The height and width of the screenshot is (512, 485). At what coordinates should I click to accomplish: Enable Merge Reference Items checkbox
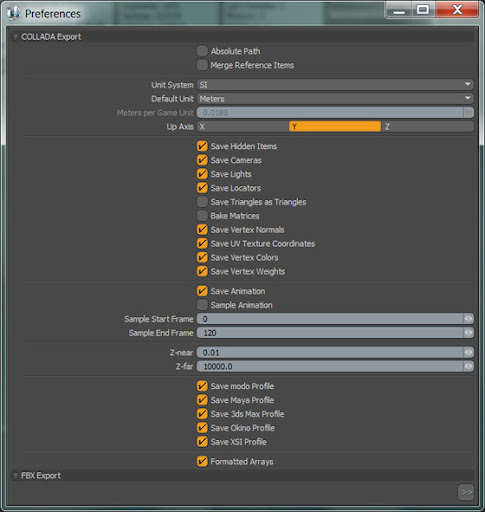click(202, 65)
